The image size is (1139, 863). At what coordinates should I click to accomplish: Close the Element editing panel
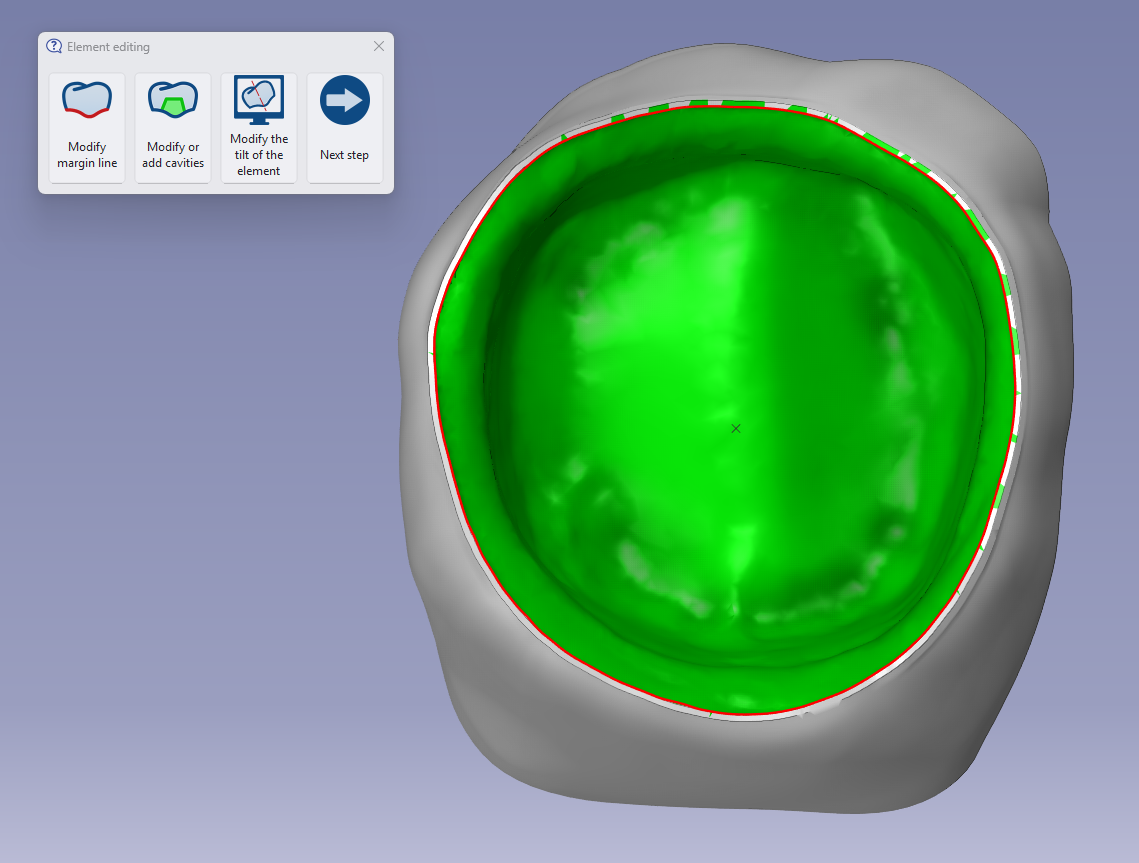point(379,46)
